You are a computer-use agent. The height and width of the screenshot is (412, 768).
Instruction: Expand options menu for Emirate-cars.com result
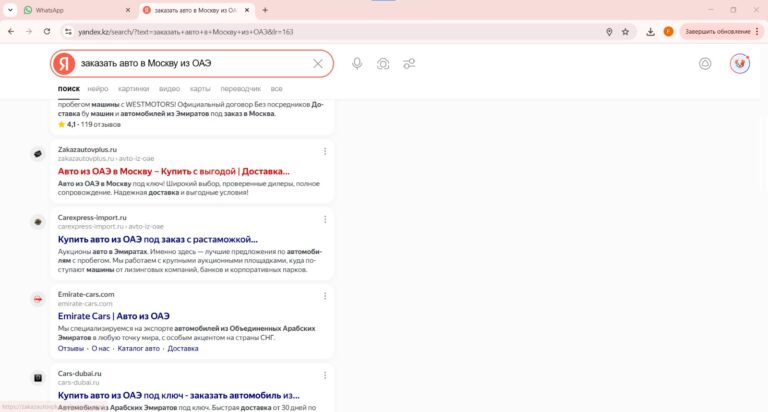(x=325, y=296)
